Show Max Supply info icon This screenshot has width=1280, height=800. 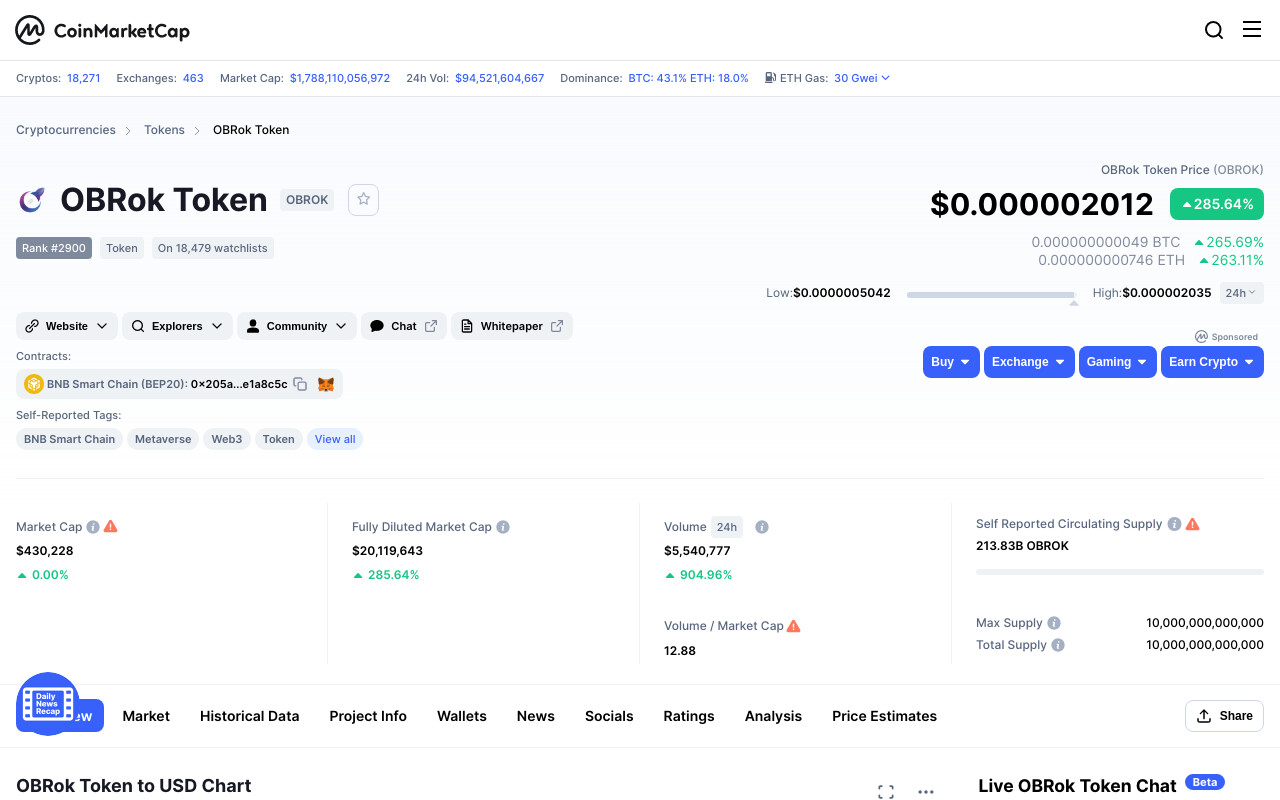point(1054,623)
